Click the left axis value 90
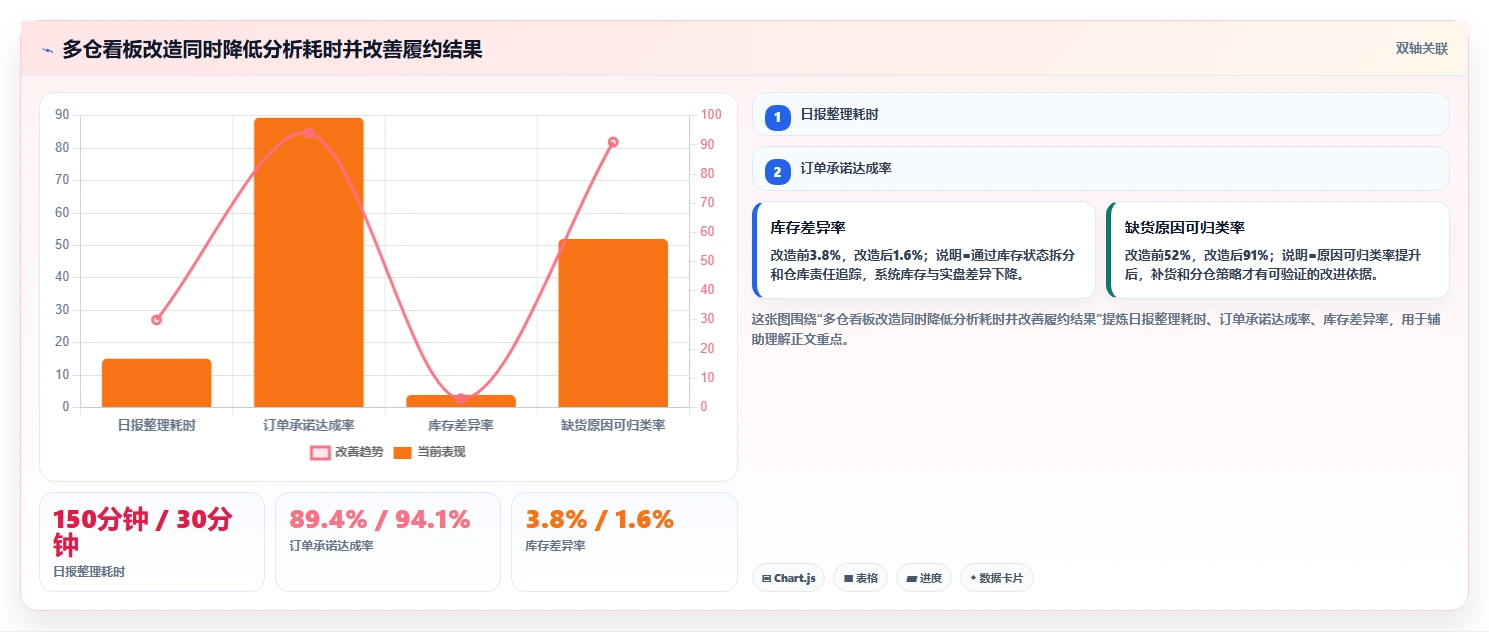 [62, 115]
